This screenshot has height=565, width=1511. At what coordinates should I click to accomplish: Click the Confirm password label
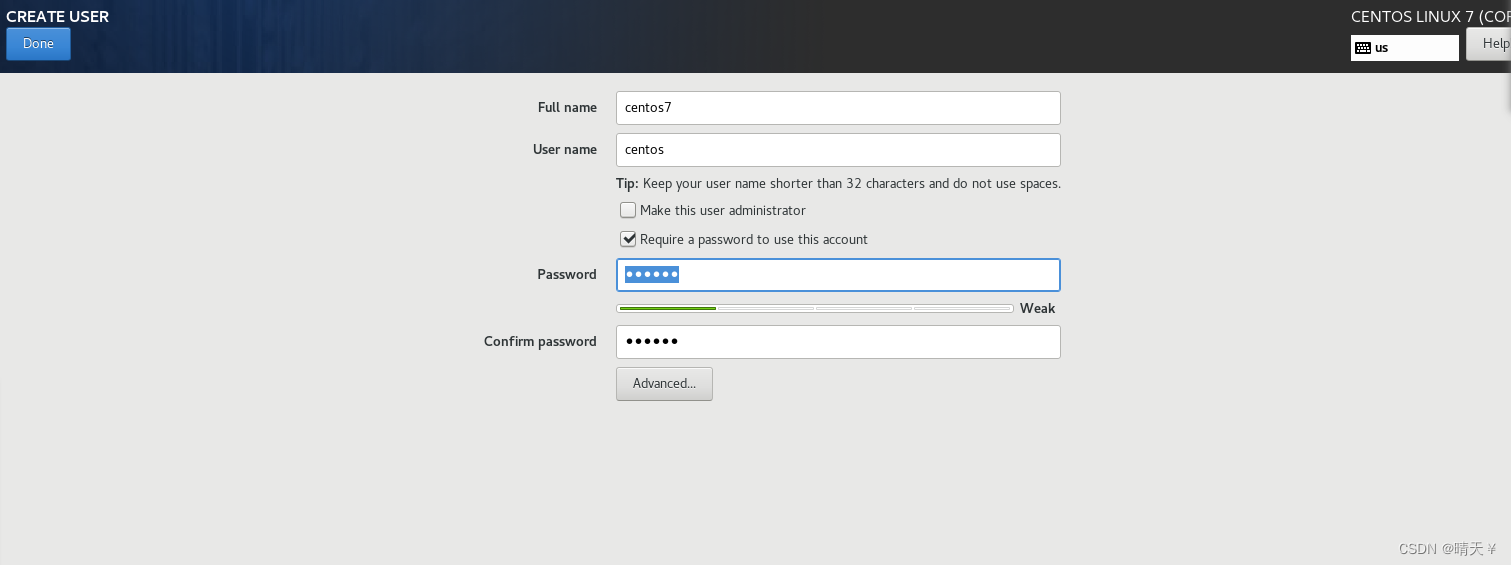click(540, 342)
